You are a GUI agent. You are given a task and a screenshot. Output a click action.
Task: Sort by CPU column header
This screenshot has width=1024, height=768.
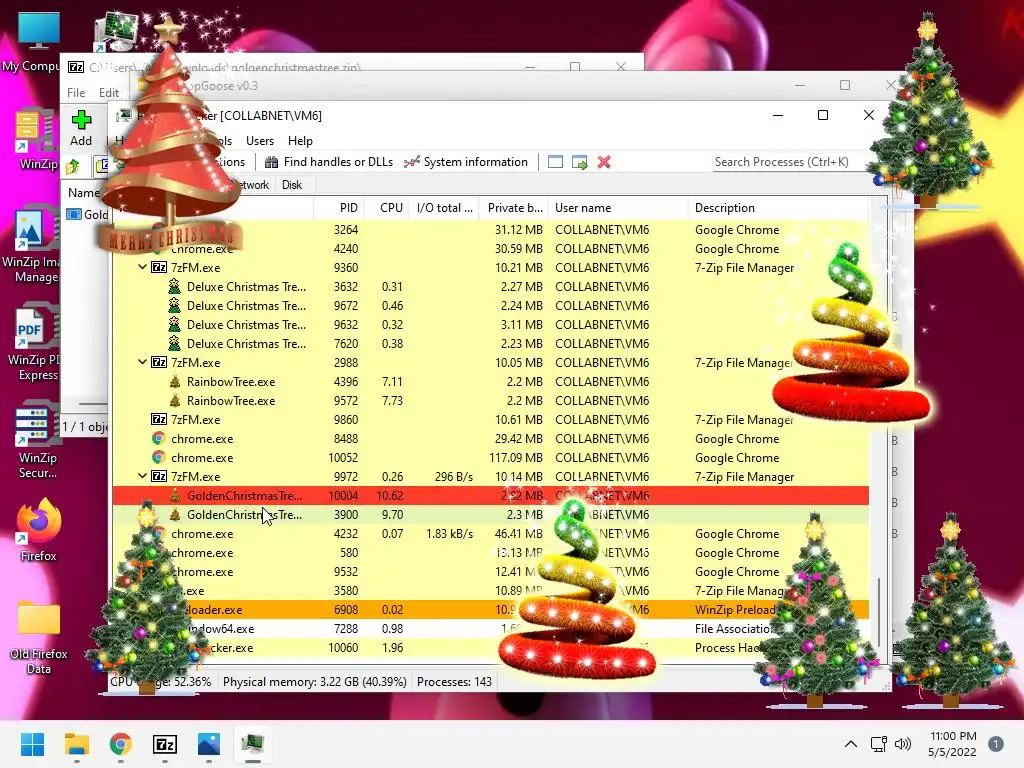pos(387,208)
